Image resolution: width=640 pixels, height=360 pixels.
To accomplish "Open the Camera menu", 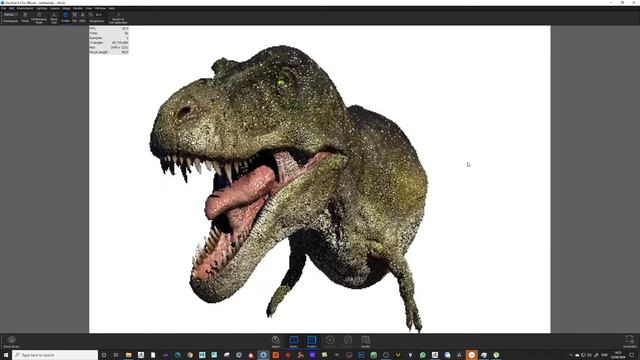I will (x=55, y=8).
